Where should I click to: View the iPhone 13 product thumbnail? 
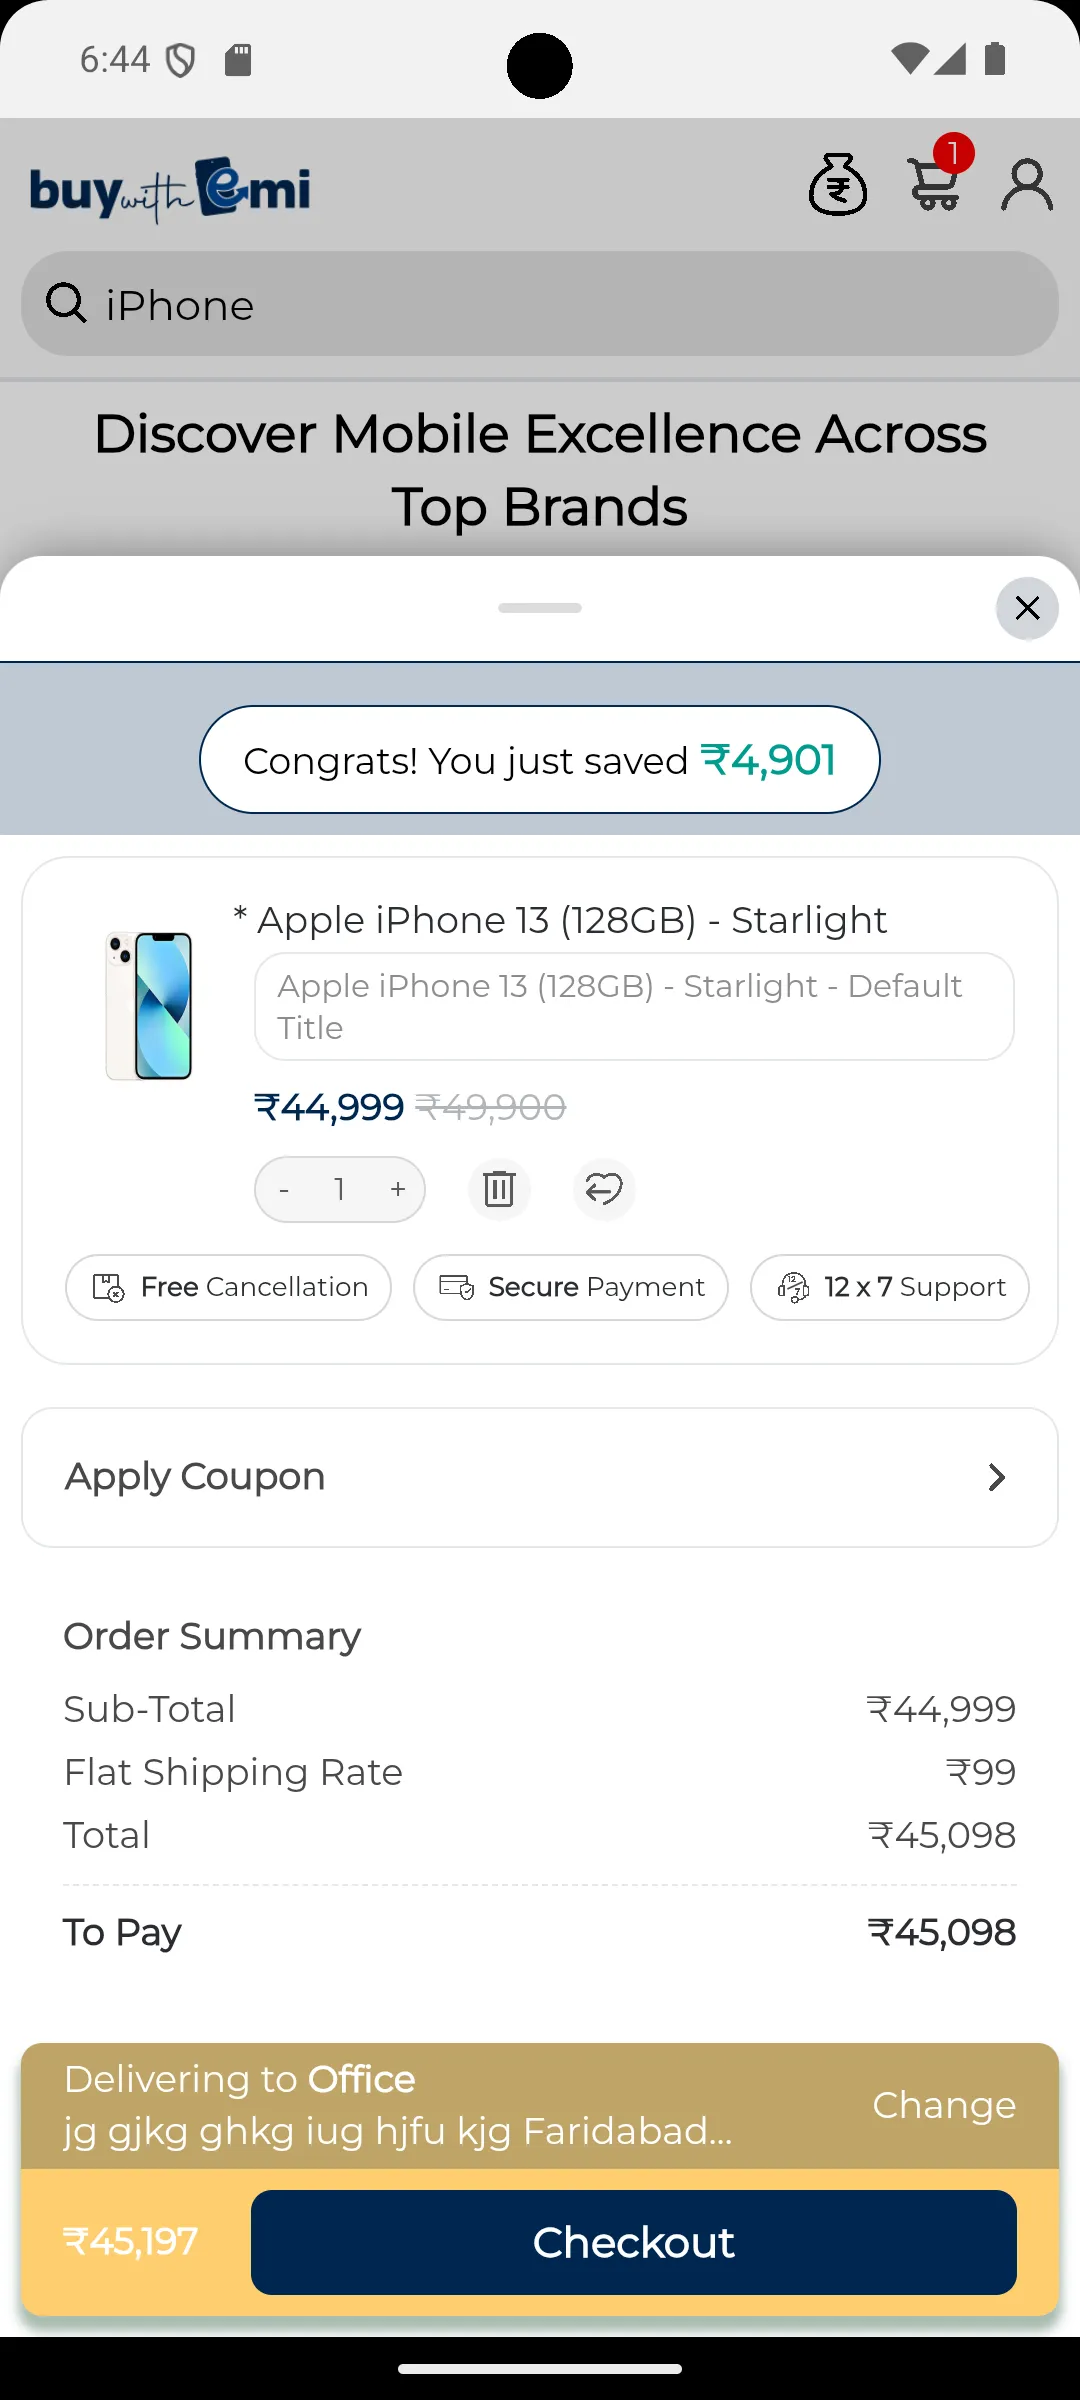[147, 1004]
